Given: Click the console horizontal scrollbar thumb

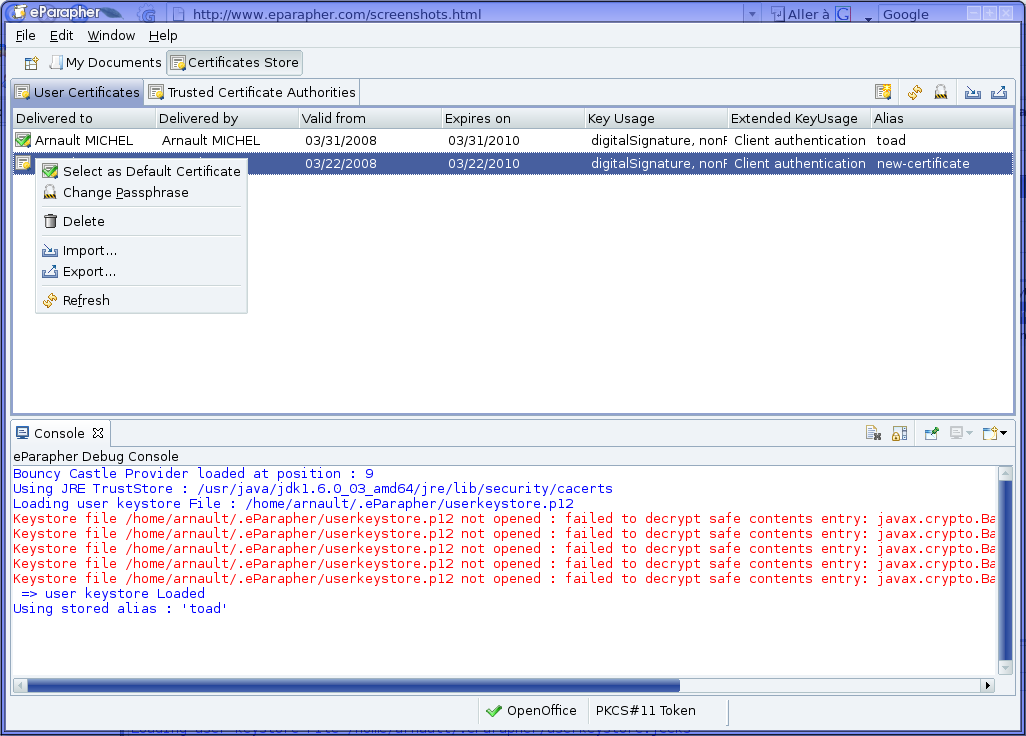Looking at the screenshot, I should [353, 686].
